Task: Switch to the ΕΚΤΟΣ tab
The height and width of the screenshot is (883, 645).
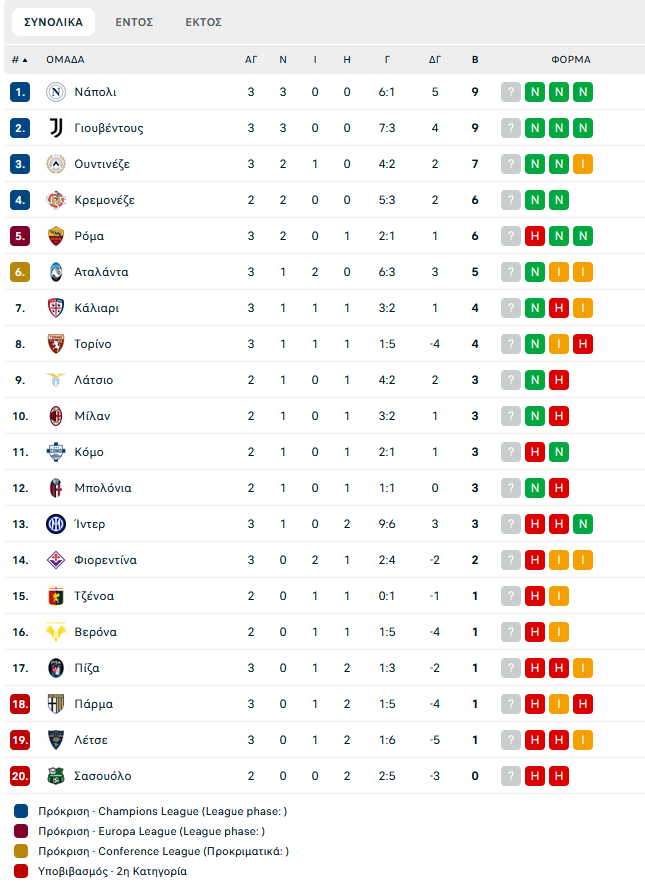Action: 203,22
